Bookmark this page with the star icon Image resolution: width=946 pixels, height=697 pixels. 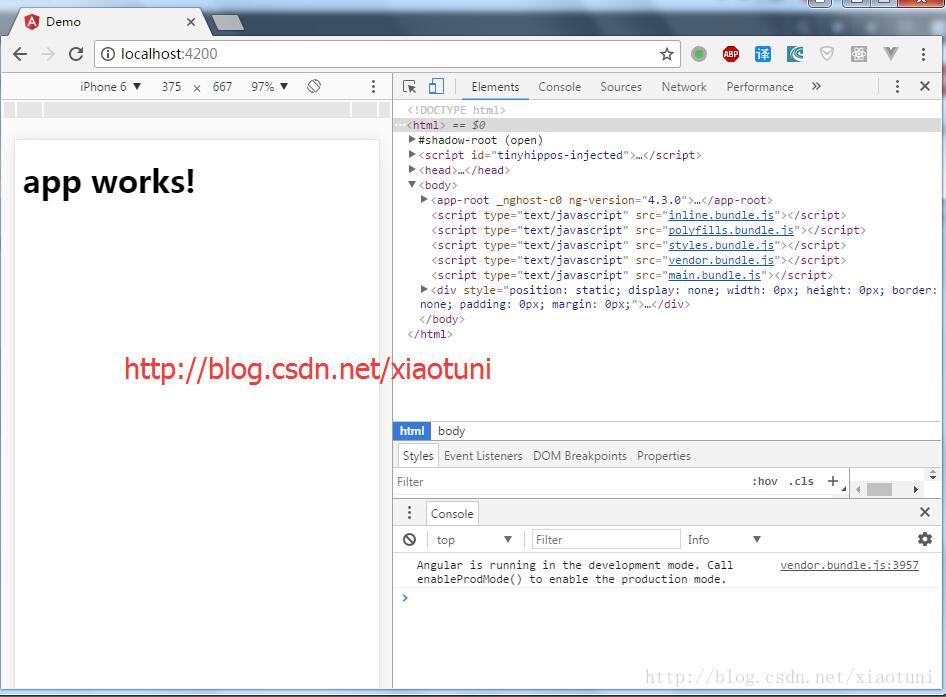click(x=667, y=54)
